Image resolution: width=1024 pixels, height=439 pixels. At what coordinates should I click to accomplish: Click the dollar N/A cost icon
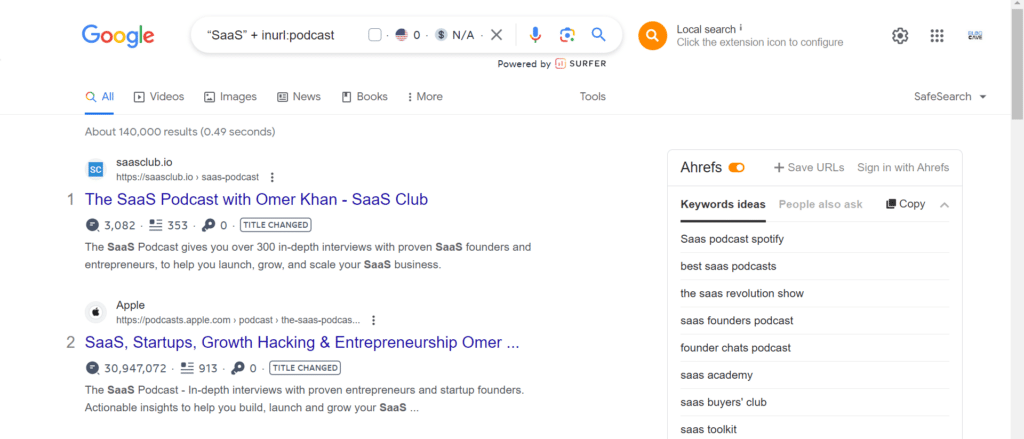tap(441, 35)
